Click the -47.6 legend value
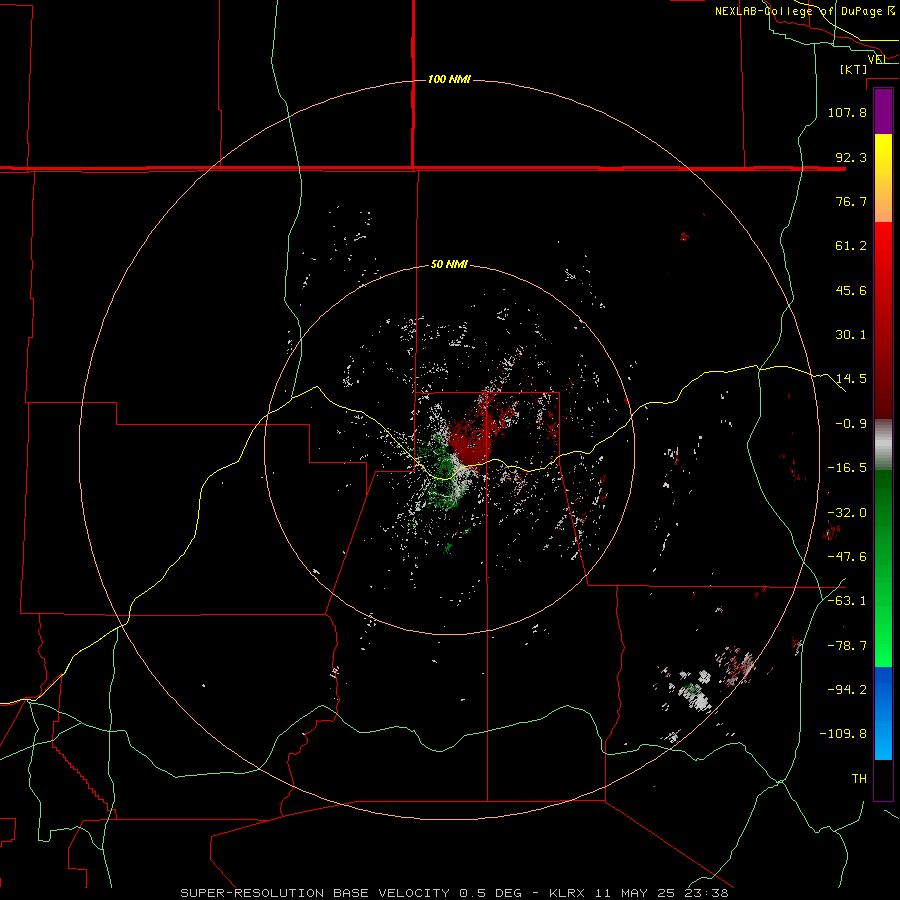 pos(847,557)
